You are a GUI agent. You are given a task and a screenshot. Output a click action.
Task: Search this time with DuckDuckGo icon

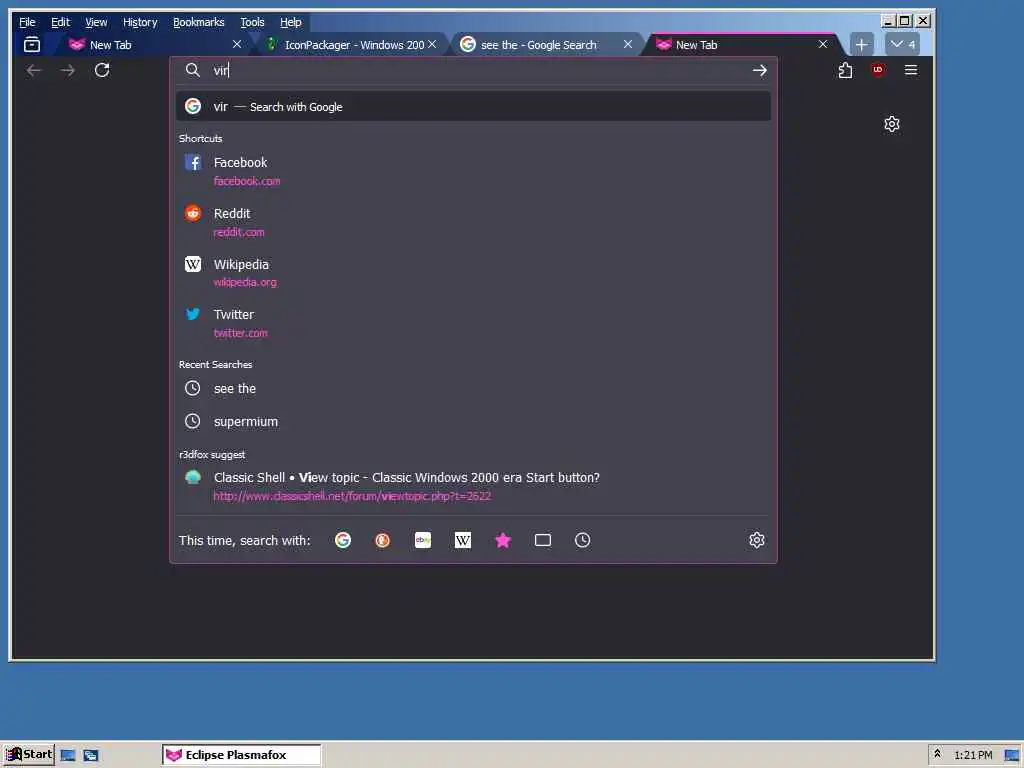tap(383, 540)
